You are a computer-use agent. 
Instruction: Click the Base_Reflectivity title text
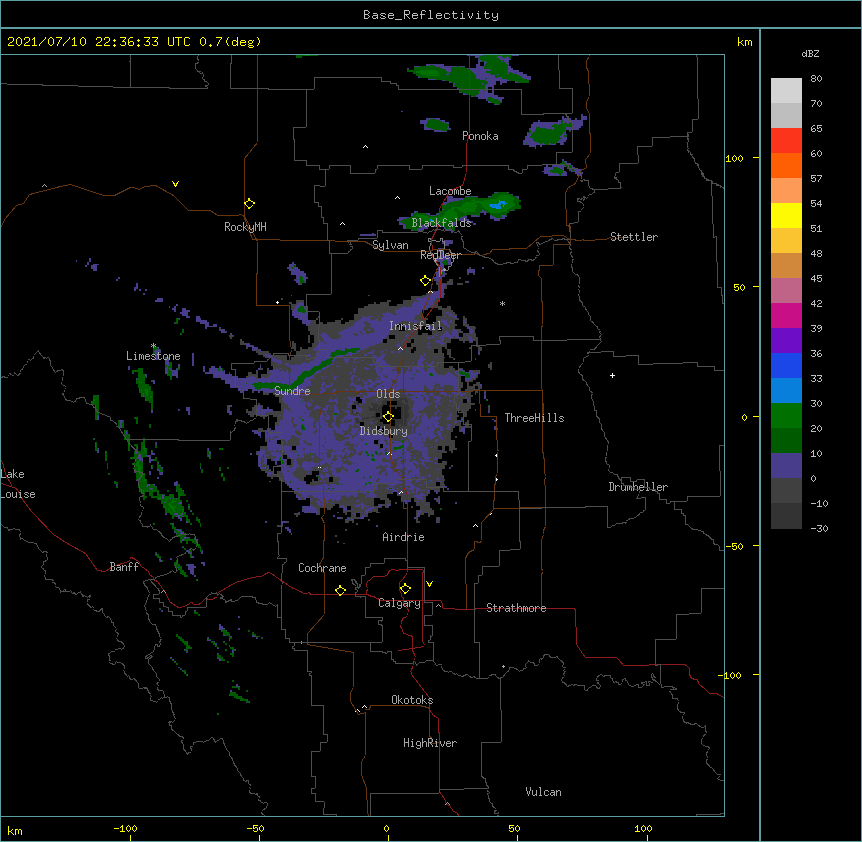[x=431, y=15]
